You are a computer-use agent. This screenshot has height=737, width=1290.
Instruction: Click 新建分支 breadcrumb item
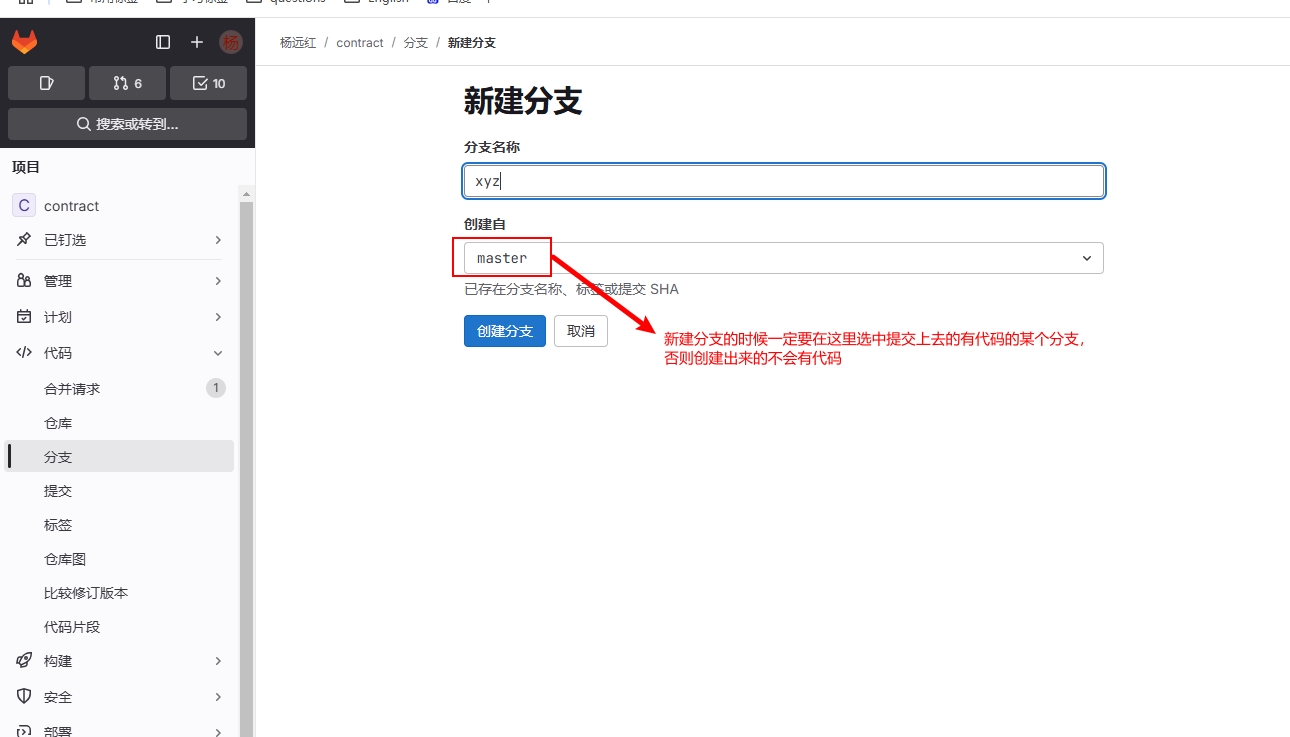[x=472, y=43]
